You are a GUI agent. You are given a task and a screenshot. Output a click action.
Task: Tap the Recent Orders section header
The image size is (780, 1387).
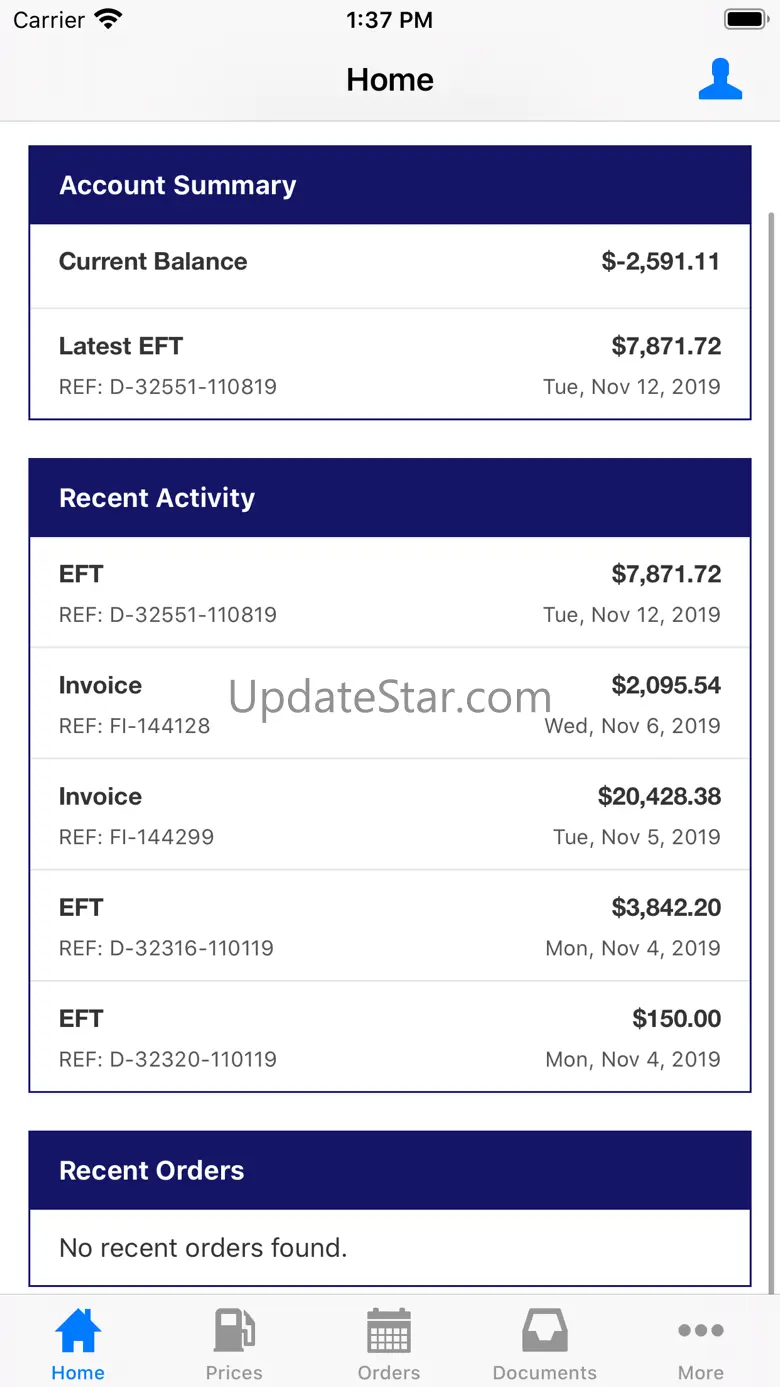pos(390,1171)
